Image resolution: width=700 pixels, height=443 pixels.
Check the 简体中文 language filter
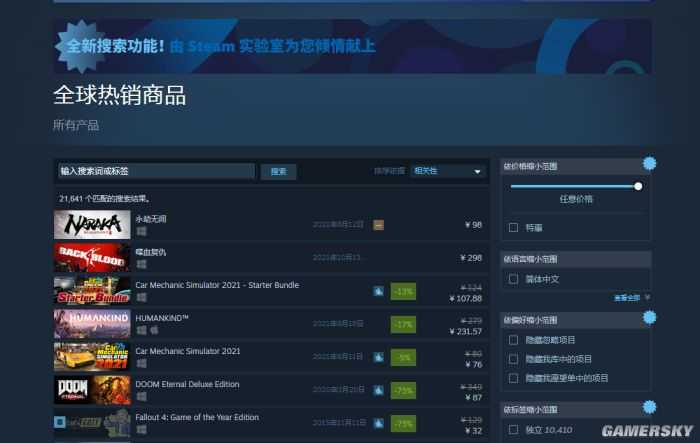click(513, 279)
